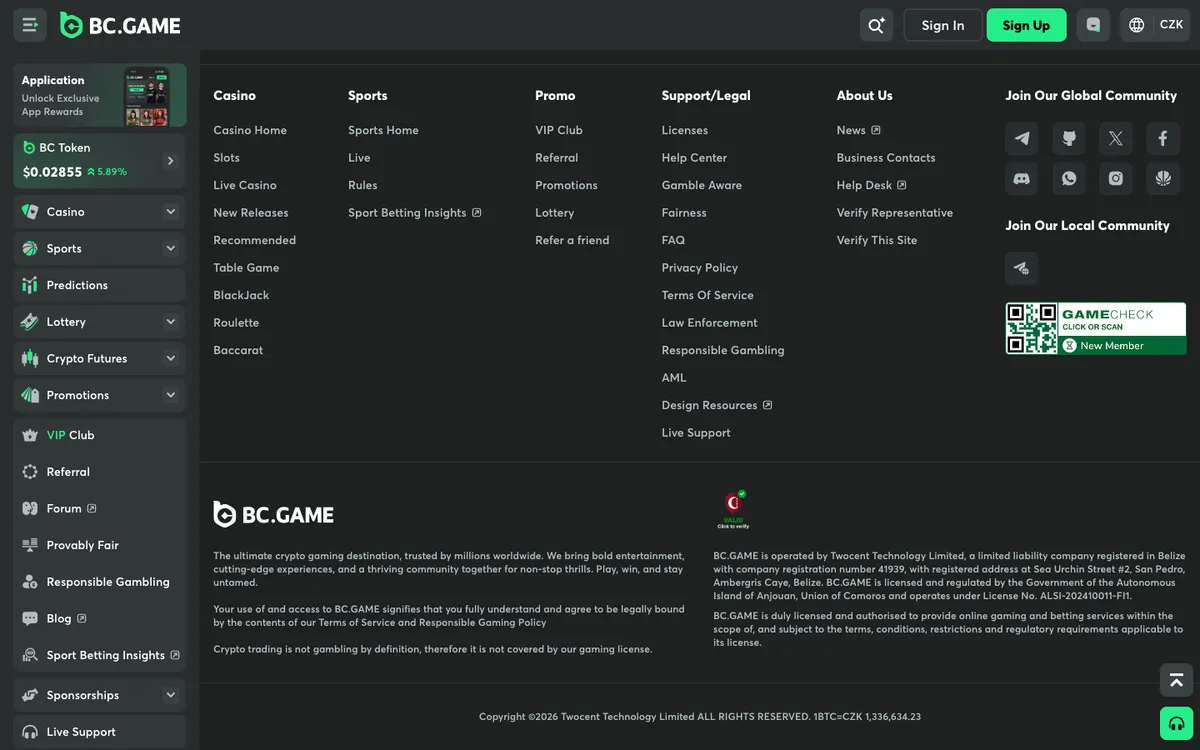Click the Application app rewards banner
Image resolution: width=1200 pixels, height=750 pixels.
100,95
